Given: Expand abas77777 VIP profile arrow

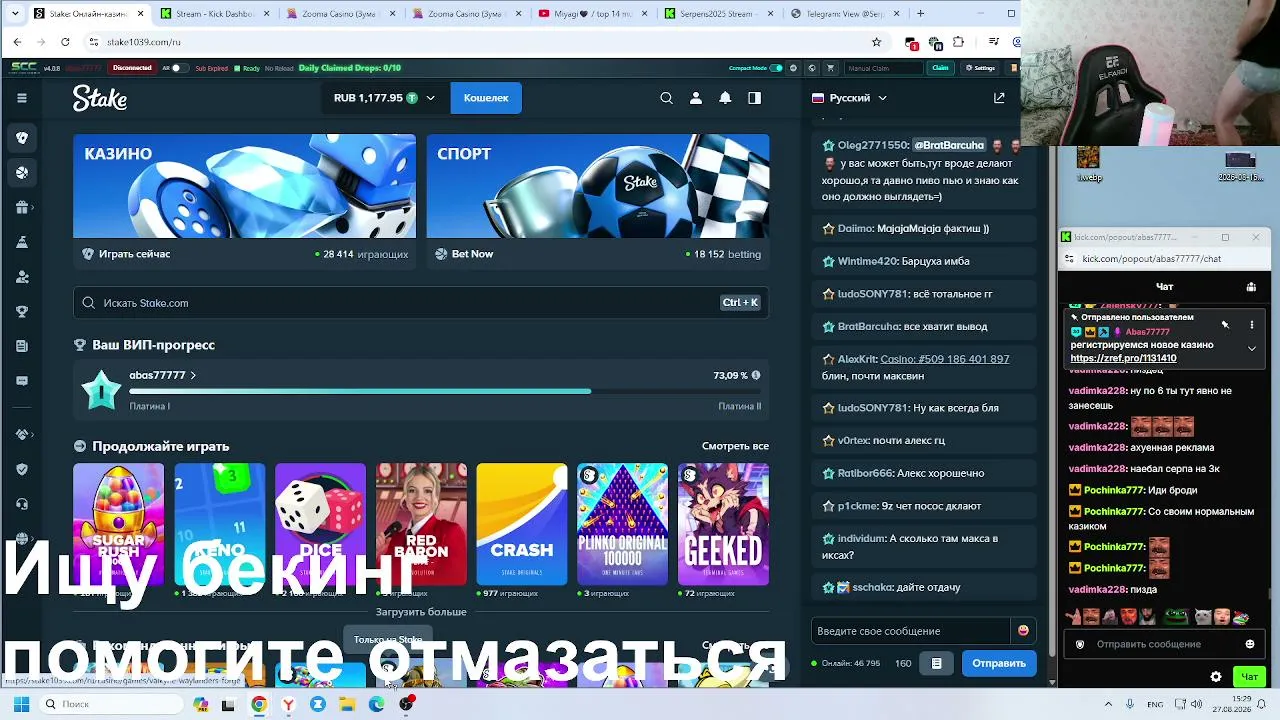Looking at the screenshot, I should pyautogui.click(x=193, y=376).
